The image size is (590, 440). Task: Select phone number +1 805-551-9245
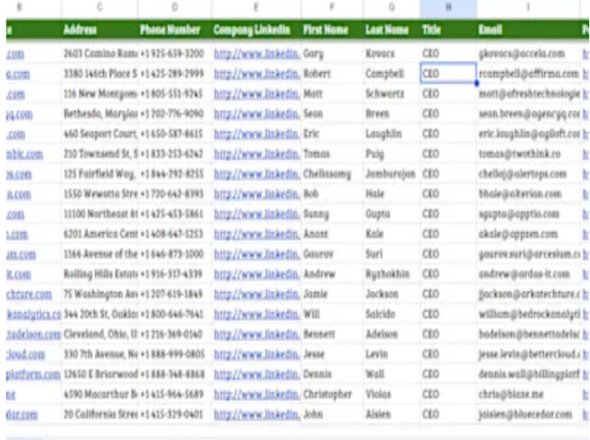pos(172,94)
